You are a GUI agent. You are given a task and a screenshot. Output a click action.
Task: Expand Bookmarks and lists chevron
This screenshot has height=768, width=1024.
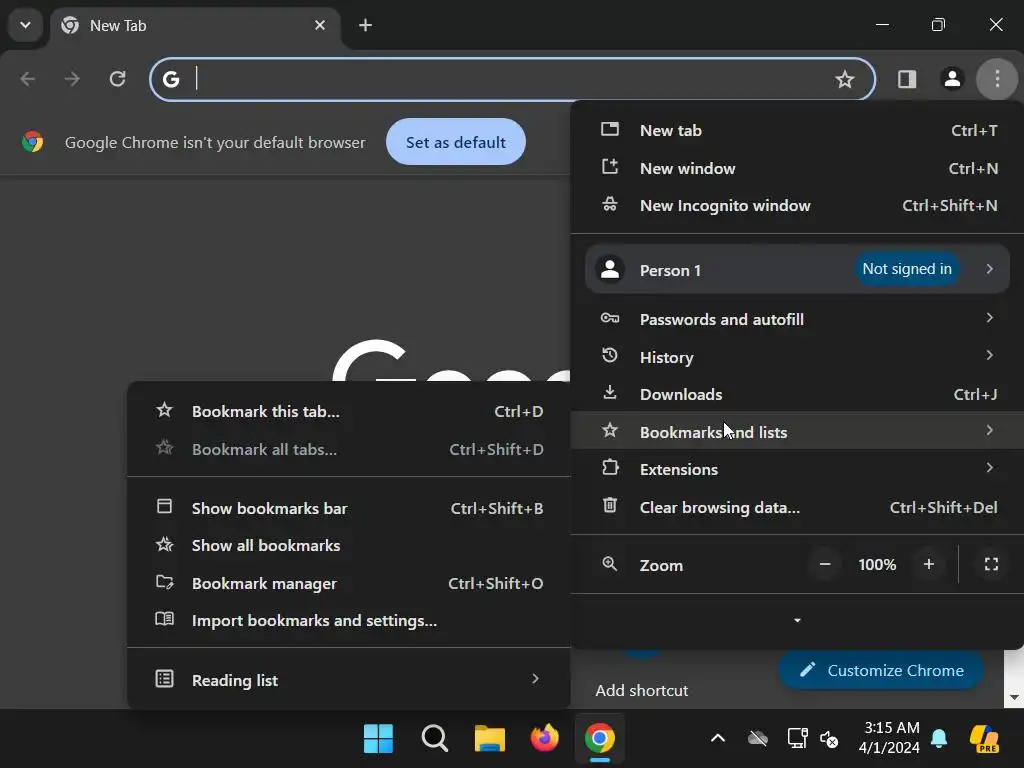pyautogui.click(x=989, y=430)
